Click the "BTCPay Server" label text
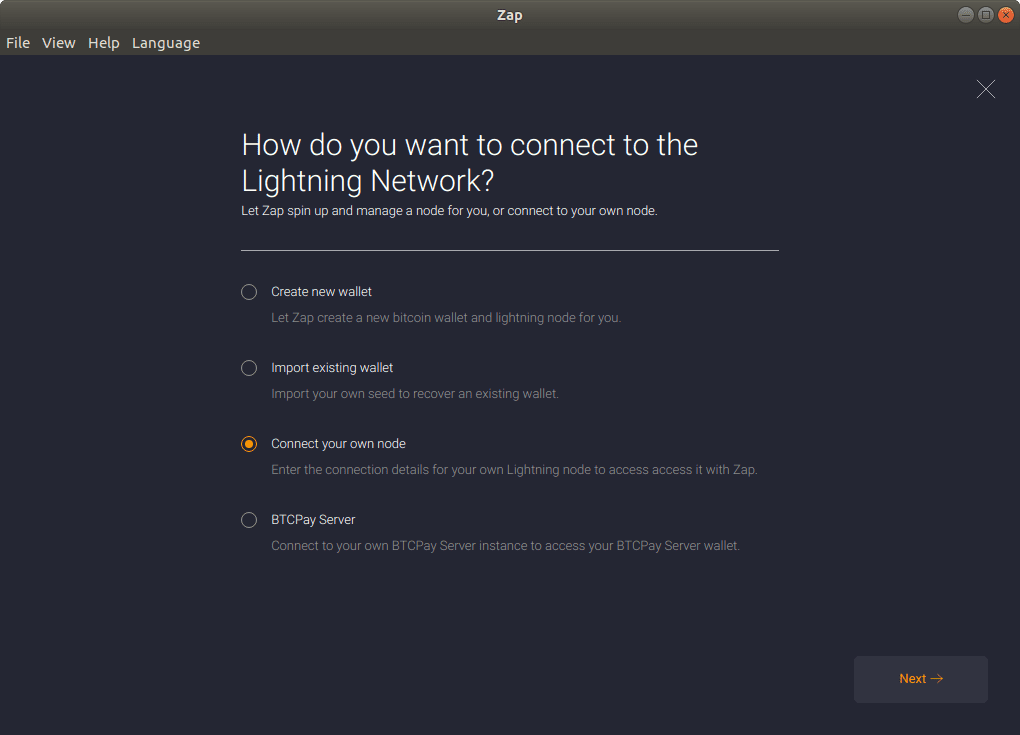 point(315,519)
